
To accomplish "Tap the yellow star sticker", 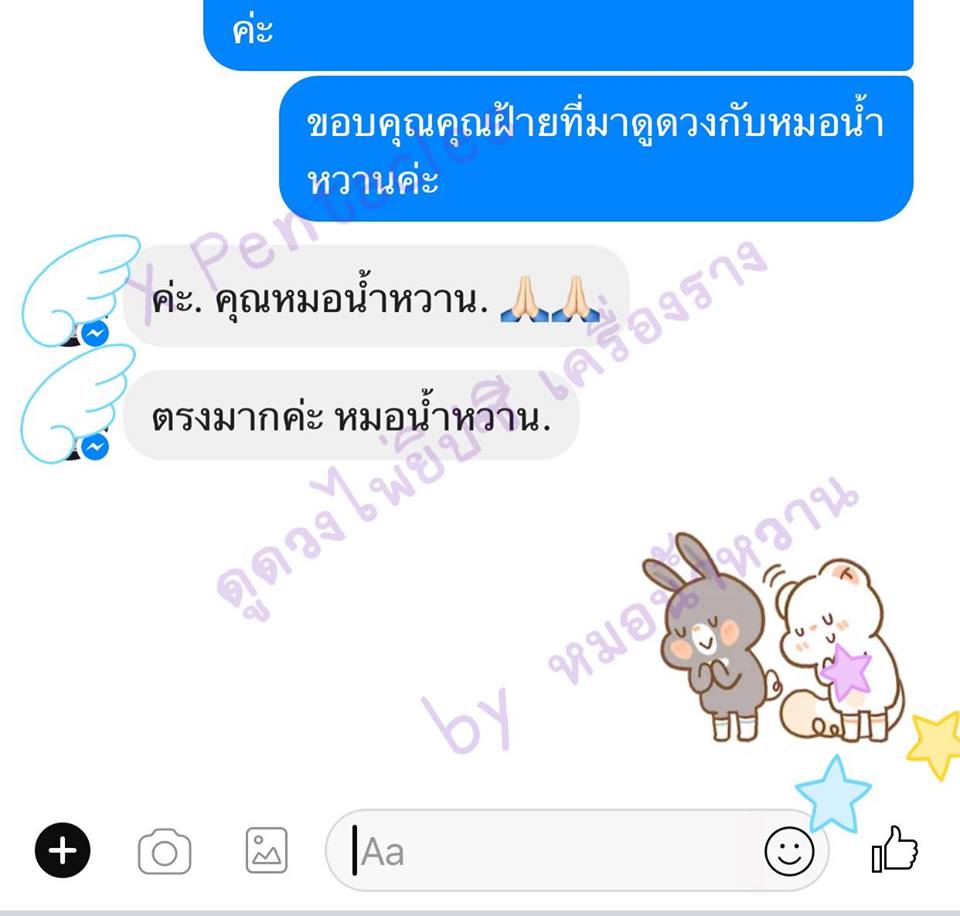I will tap(935, 743).
